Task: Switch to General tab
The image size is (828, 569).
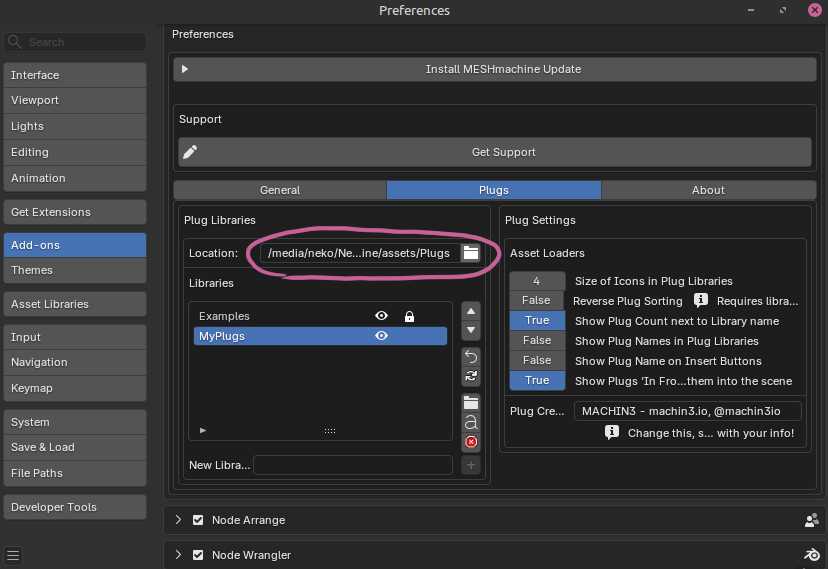Action: (280, 190)
